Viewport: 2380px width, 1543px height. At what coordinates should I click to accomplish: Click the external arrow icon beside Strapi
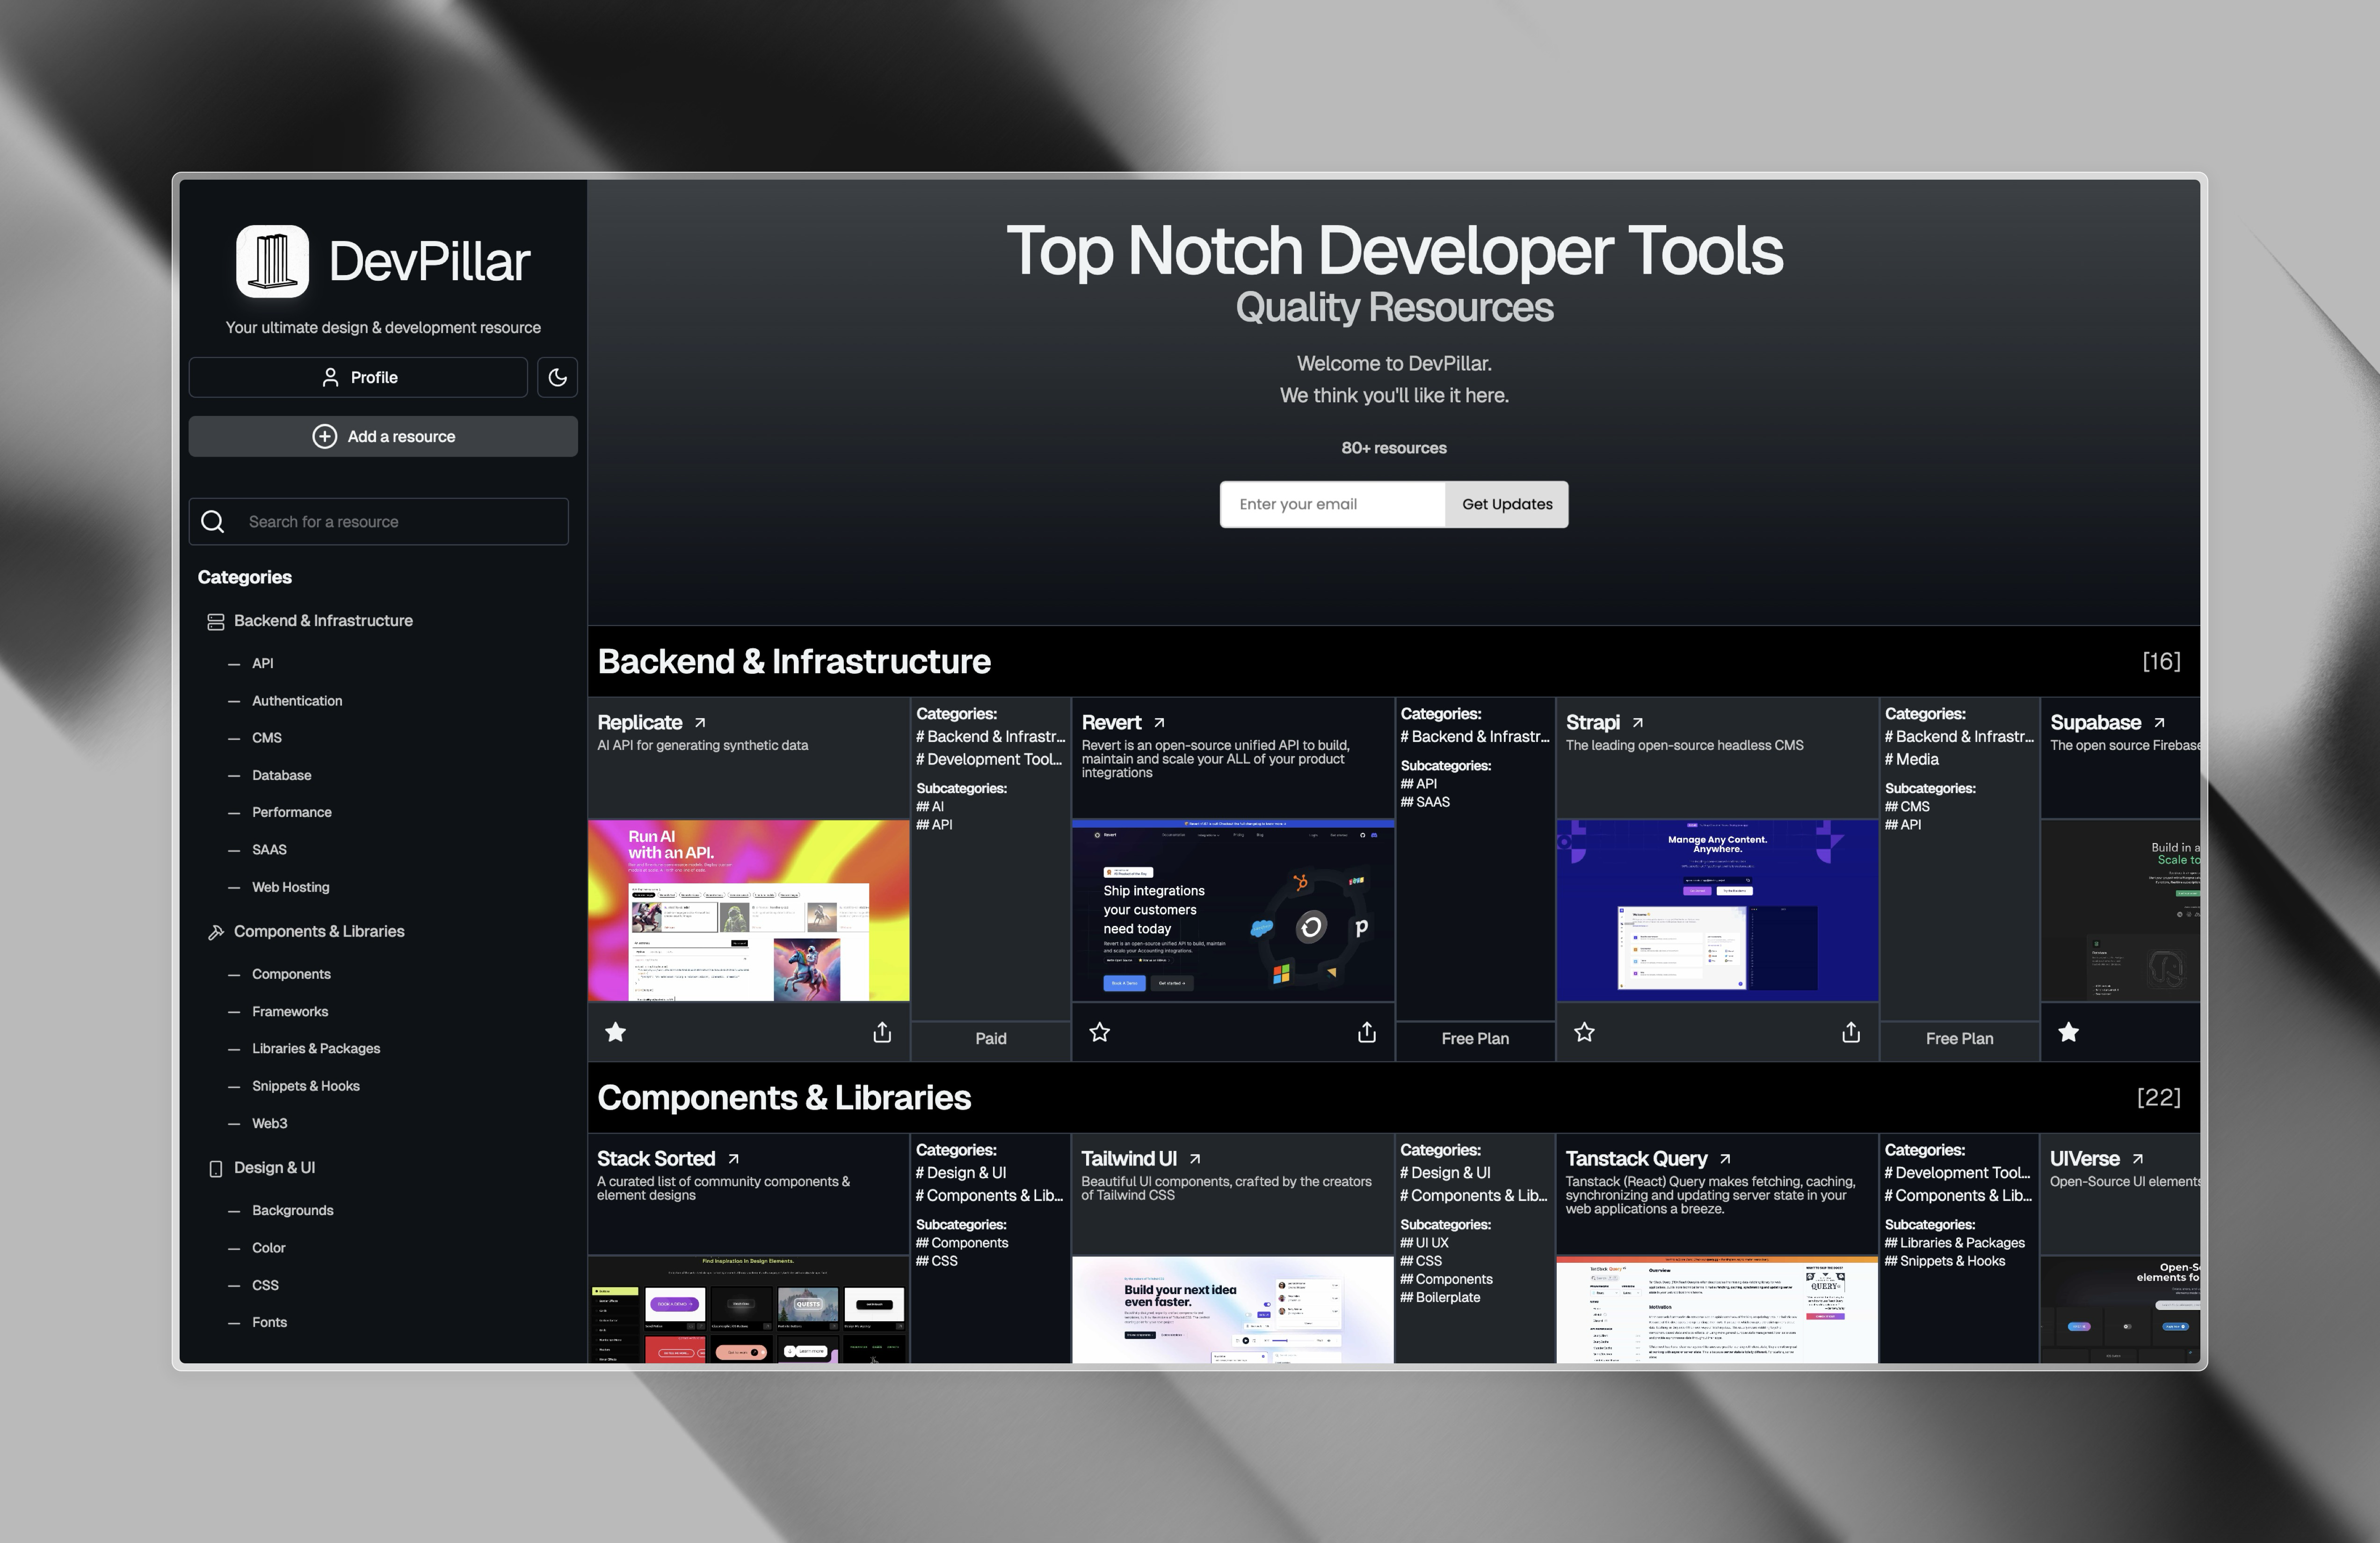click(1637, 722)
